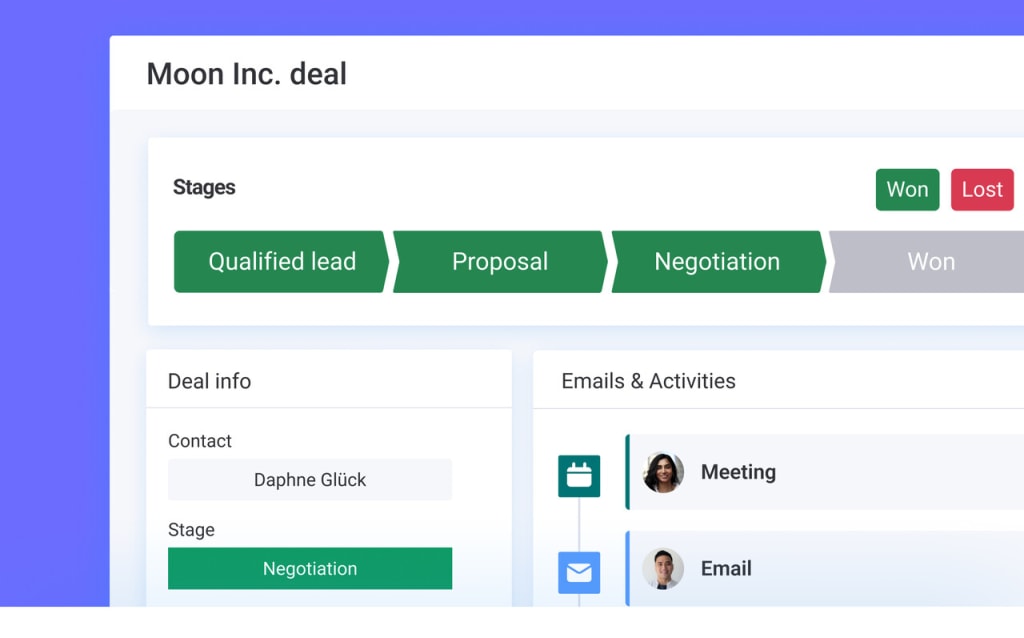Click the avatar next to Meeting
This screenshot has width=1024, height=638.
[662, 472]
